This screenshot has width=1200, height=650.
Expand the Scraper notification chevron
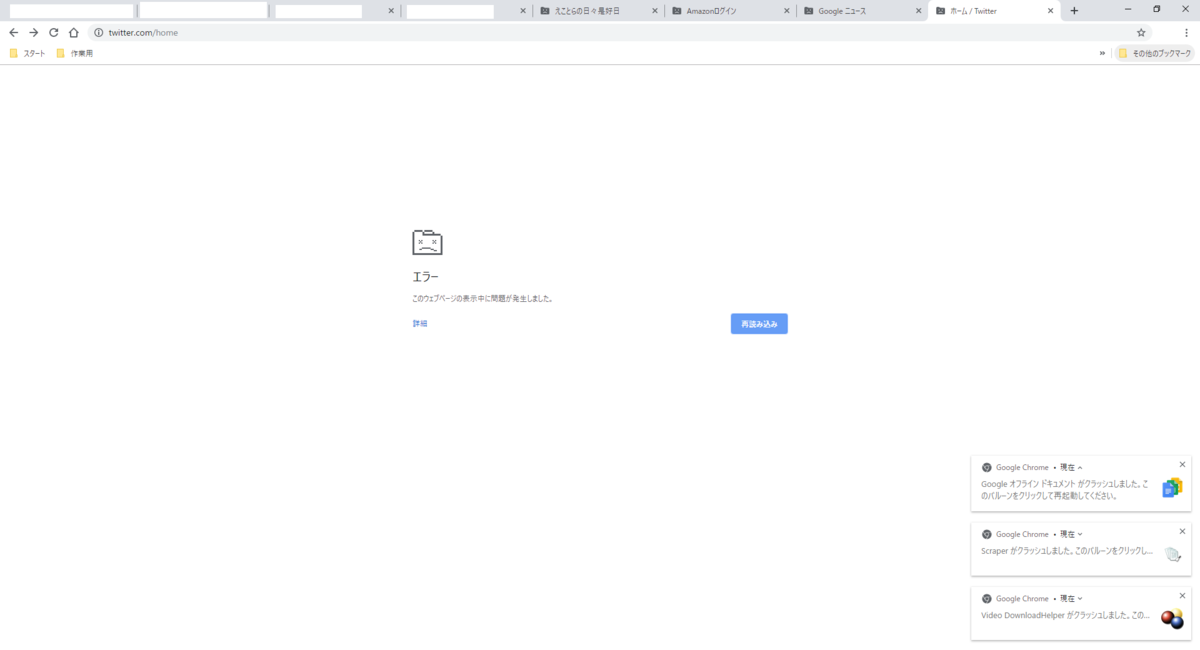point(1080,534)
